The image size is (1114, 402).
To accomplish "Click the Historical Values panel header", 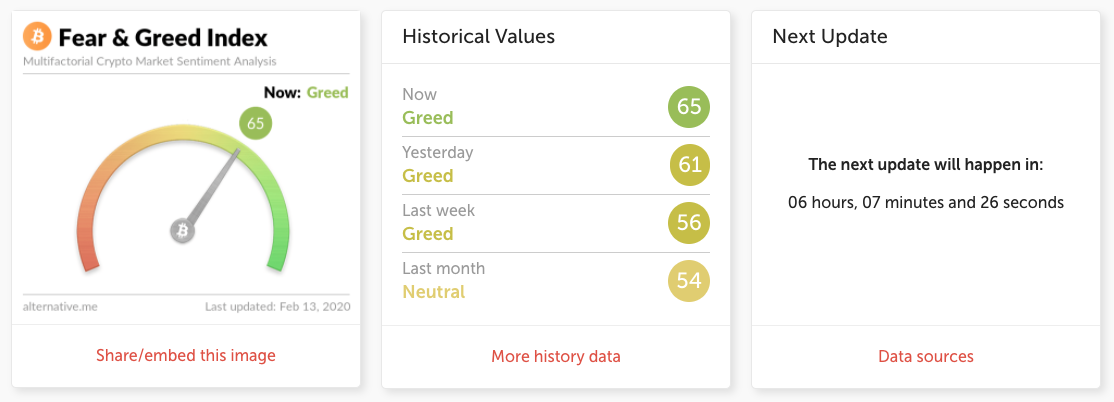I will (x=478, y=37).
